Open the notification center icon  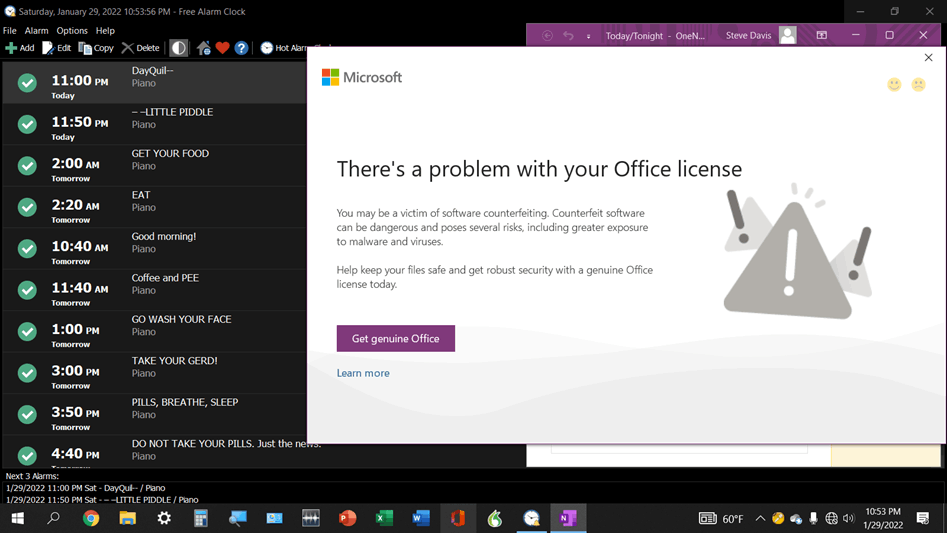pos(923,518)
